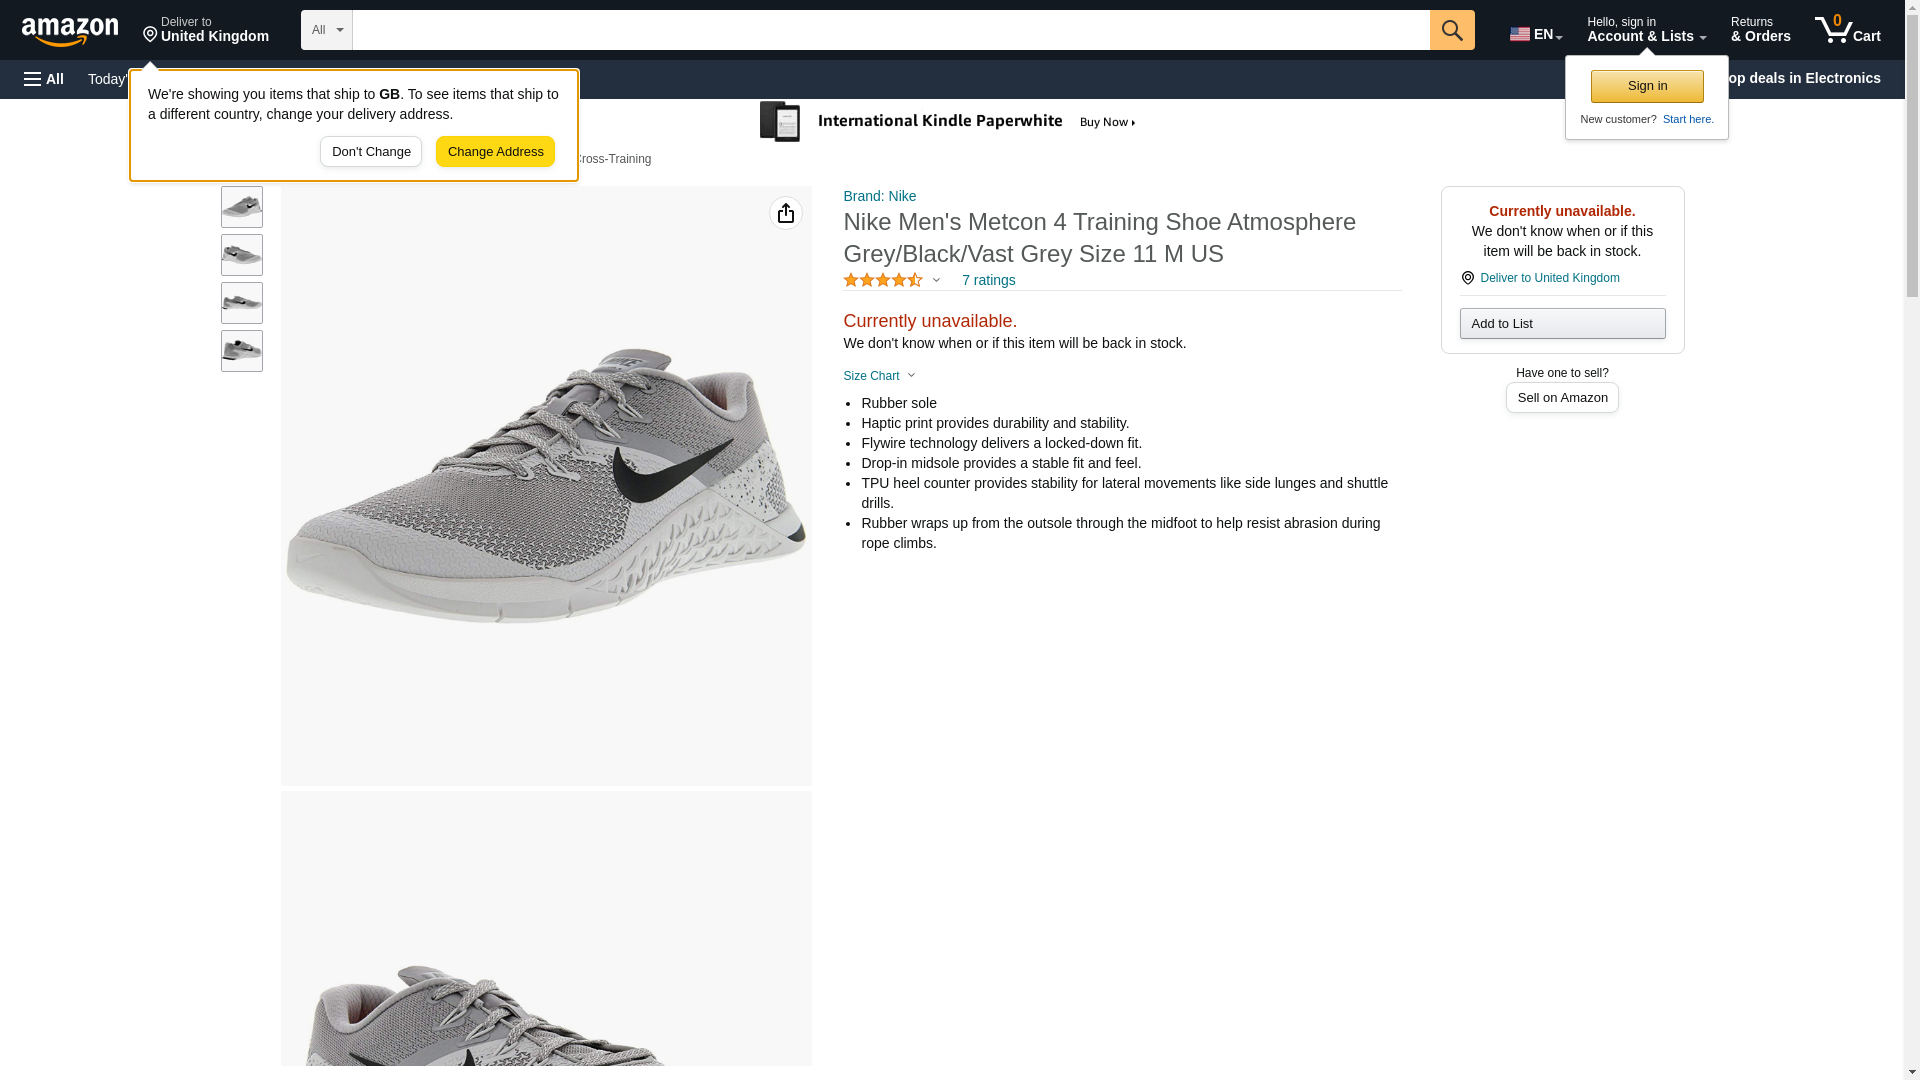Click the Don't Change button
The width and height of the screenshot is (1920, 1080).
[371, 152]
